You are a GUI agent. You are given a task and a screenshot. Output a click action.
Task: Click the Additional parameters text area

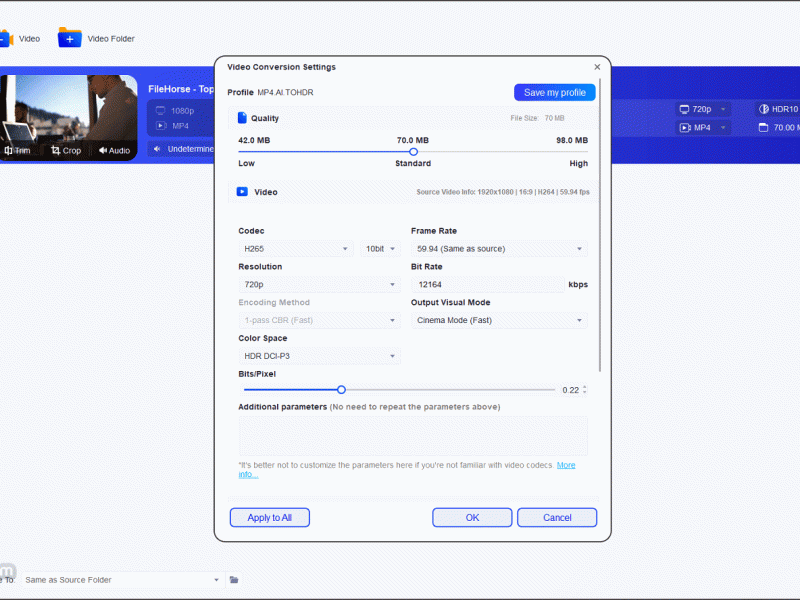(x=413, y=436)
